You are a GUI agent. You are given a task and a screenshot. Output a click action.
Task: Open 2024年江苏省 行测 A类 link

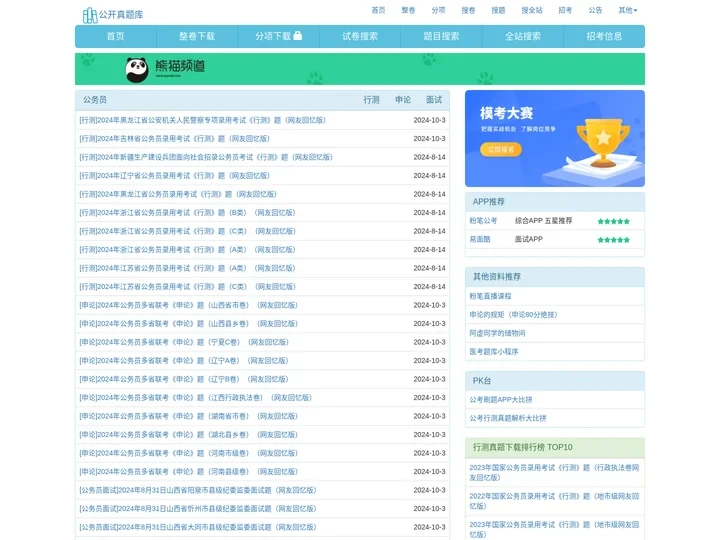[x=187, y=268]
